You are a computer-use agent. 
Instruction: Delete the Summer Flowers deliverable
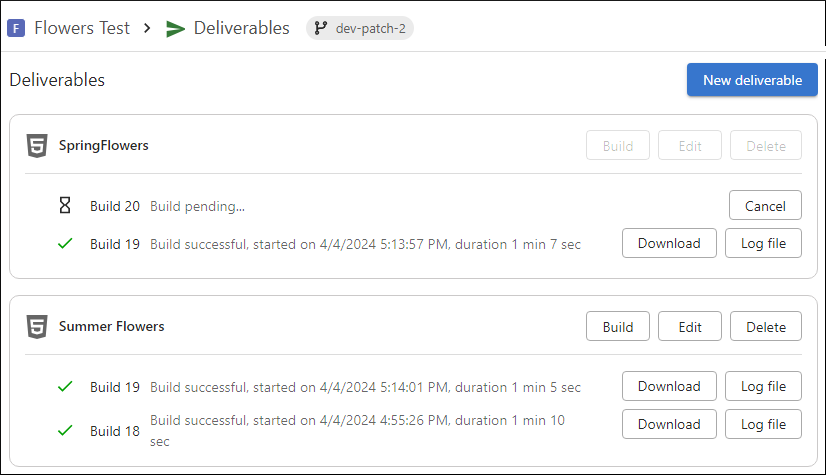click(766, 326)
